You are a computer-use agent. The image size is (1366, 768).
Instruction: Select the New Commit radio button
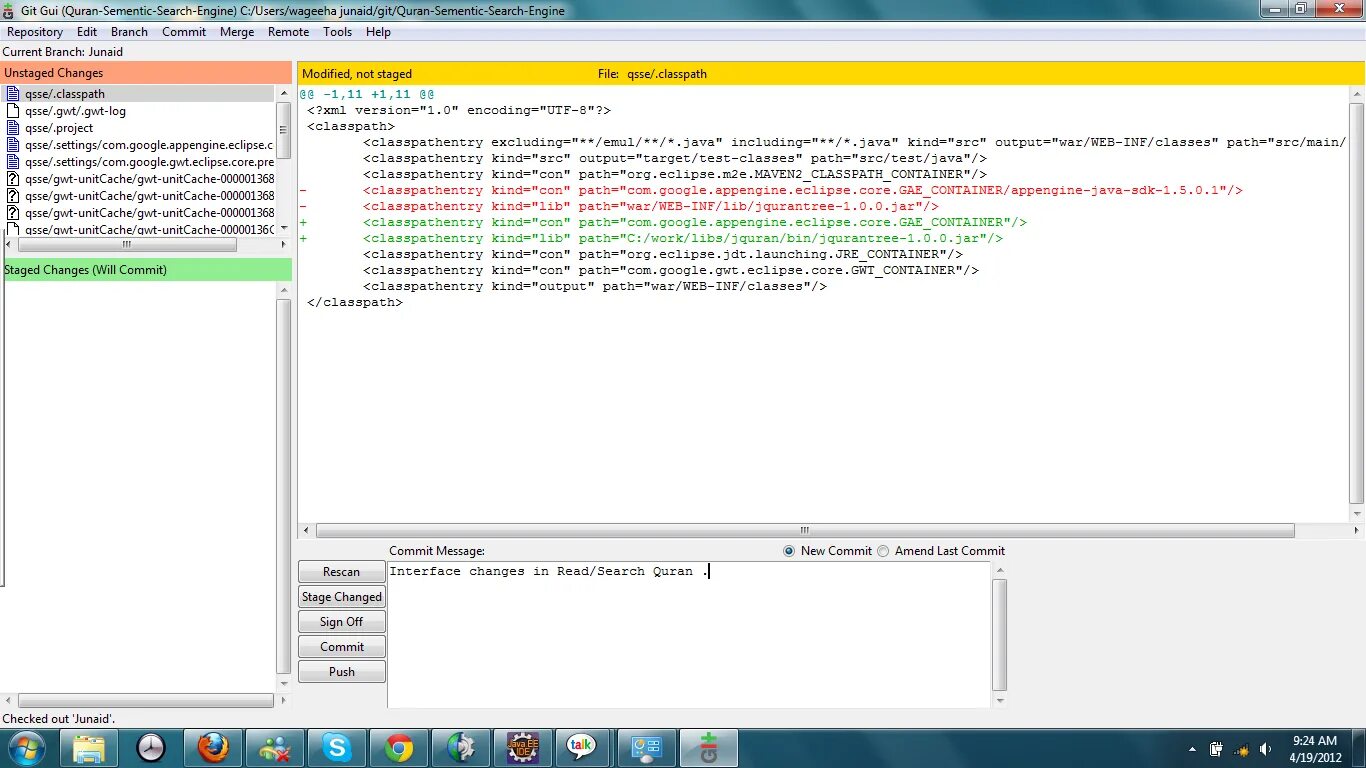[x=789, y=551]
